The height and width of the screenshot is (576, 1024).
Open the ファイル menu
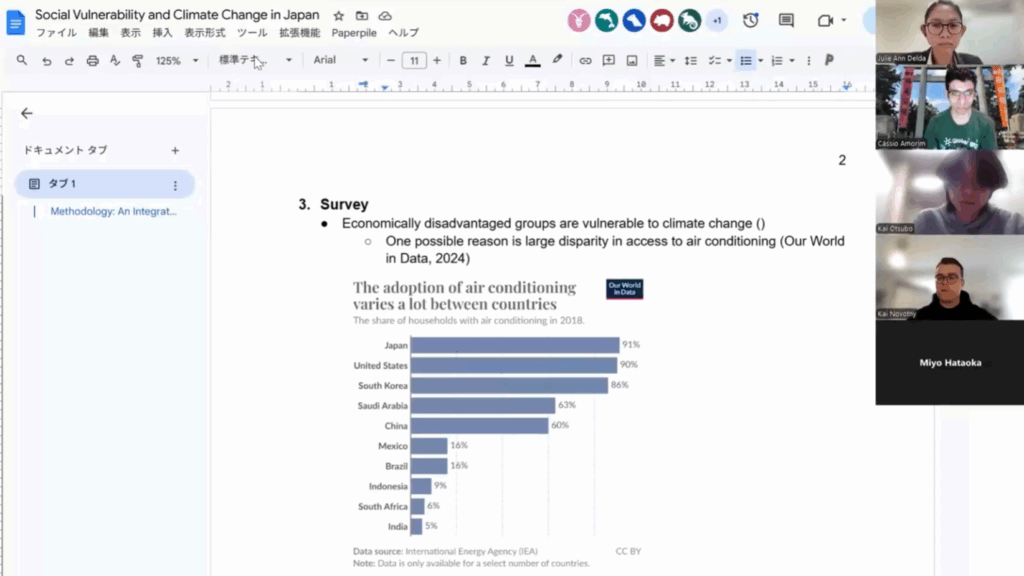tap(56, 33)
